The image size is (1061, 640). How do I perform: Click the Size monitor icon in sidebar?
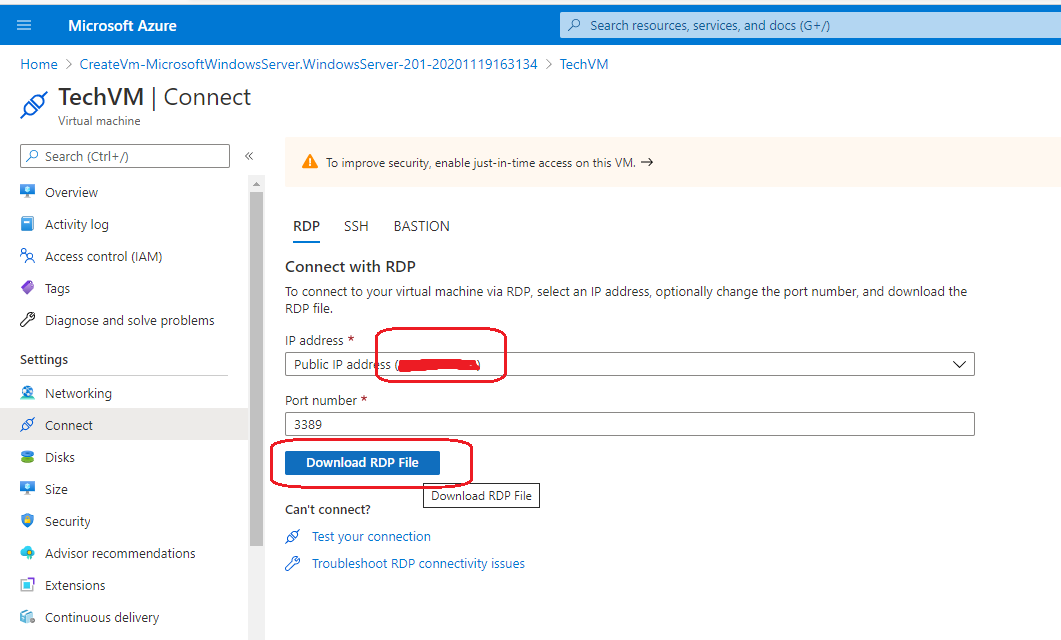27,488
